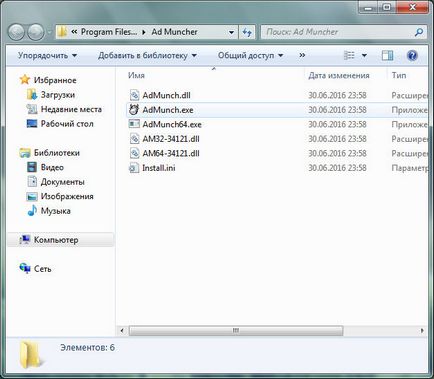Image resolution: width=434 pixels, height=379 pixels.
Task: Click the Загрузки folder icon
Action: pyautogui.click(x=32, y=95)
